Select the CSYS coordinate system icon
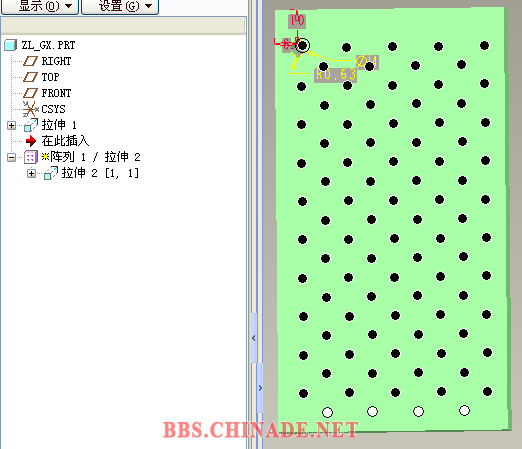 (31, 109)
